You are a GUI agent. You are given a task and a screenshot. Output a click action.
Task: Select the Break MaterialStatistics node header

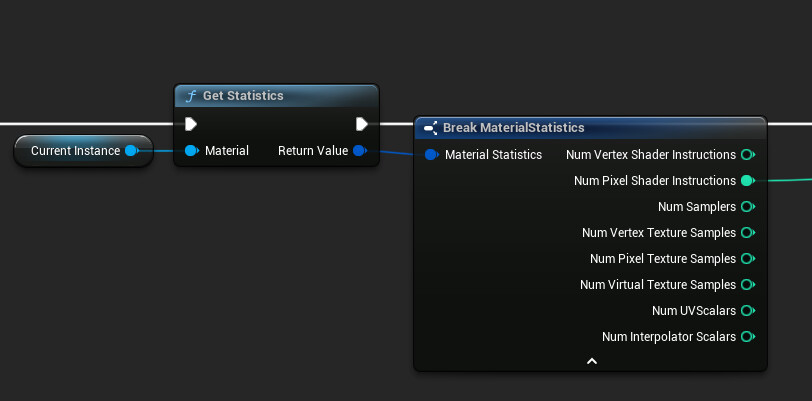(590, 127)
